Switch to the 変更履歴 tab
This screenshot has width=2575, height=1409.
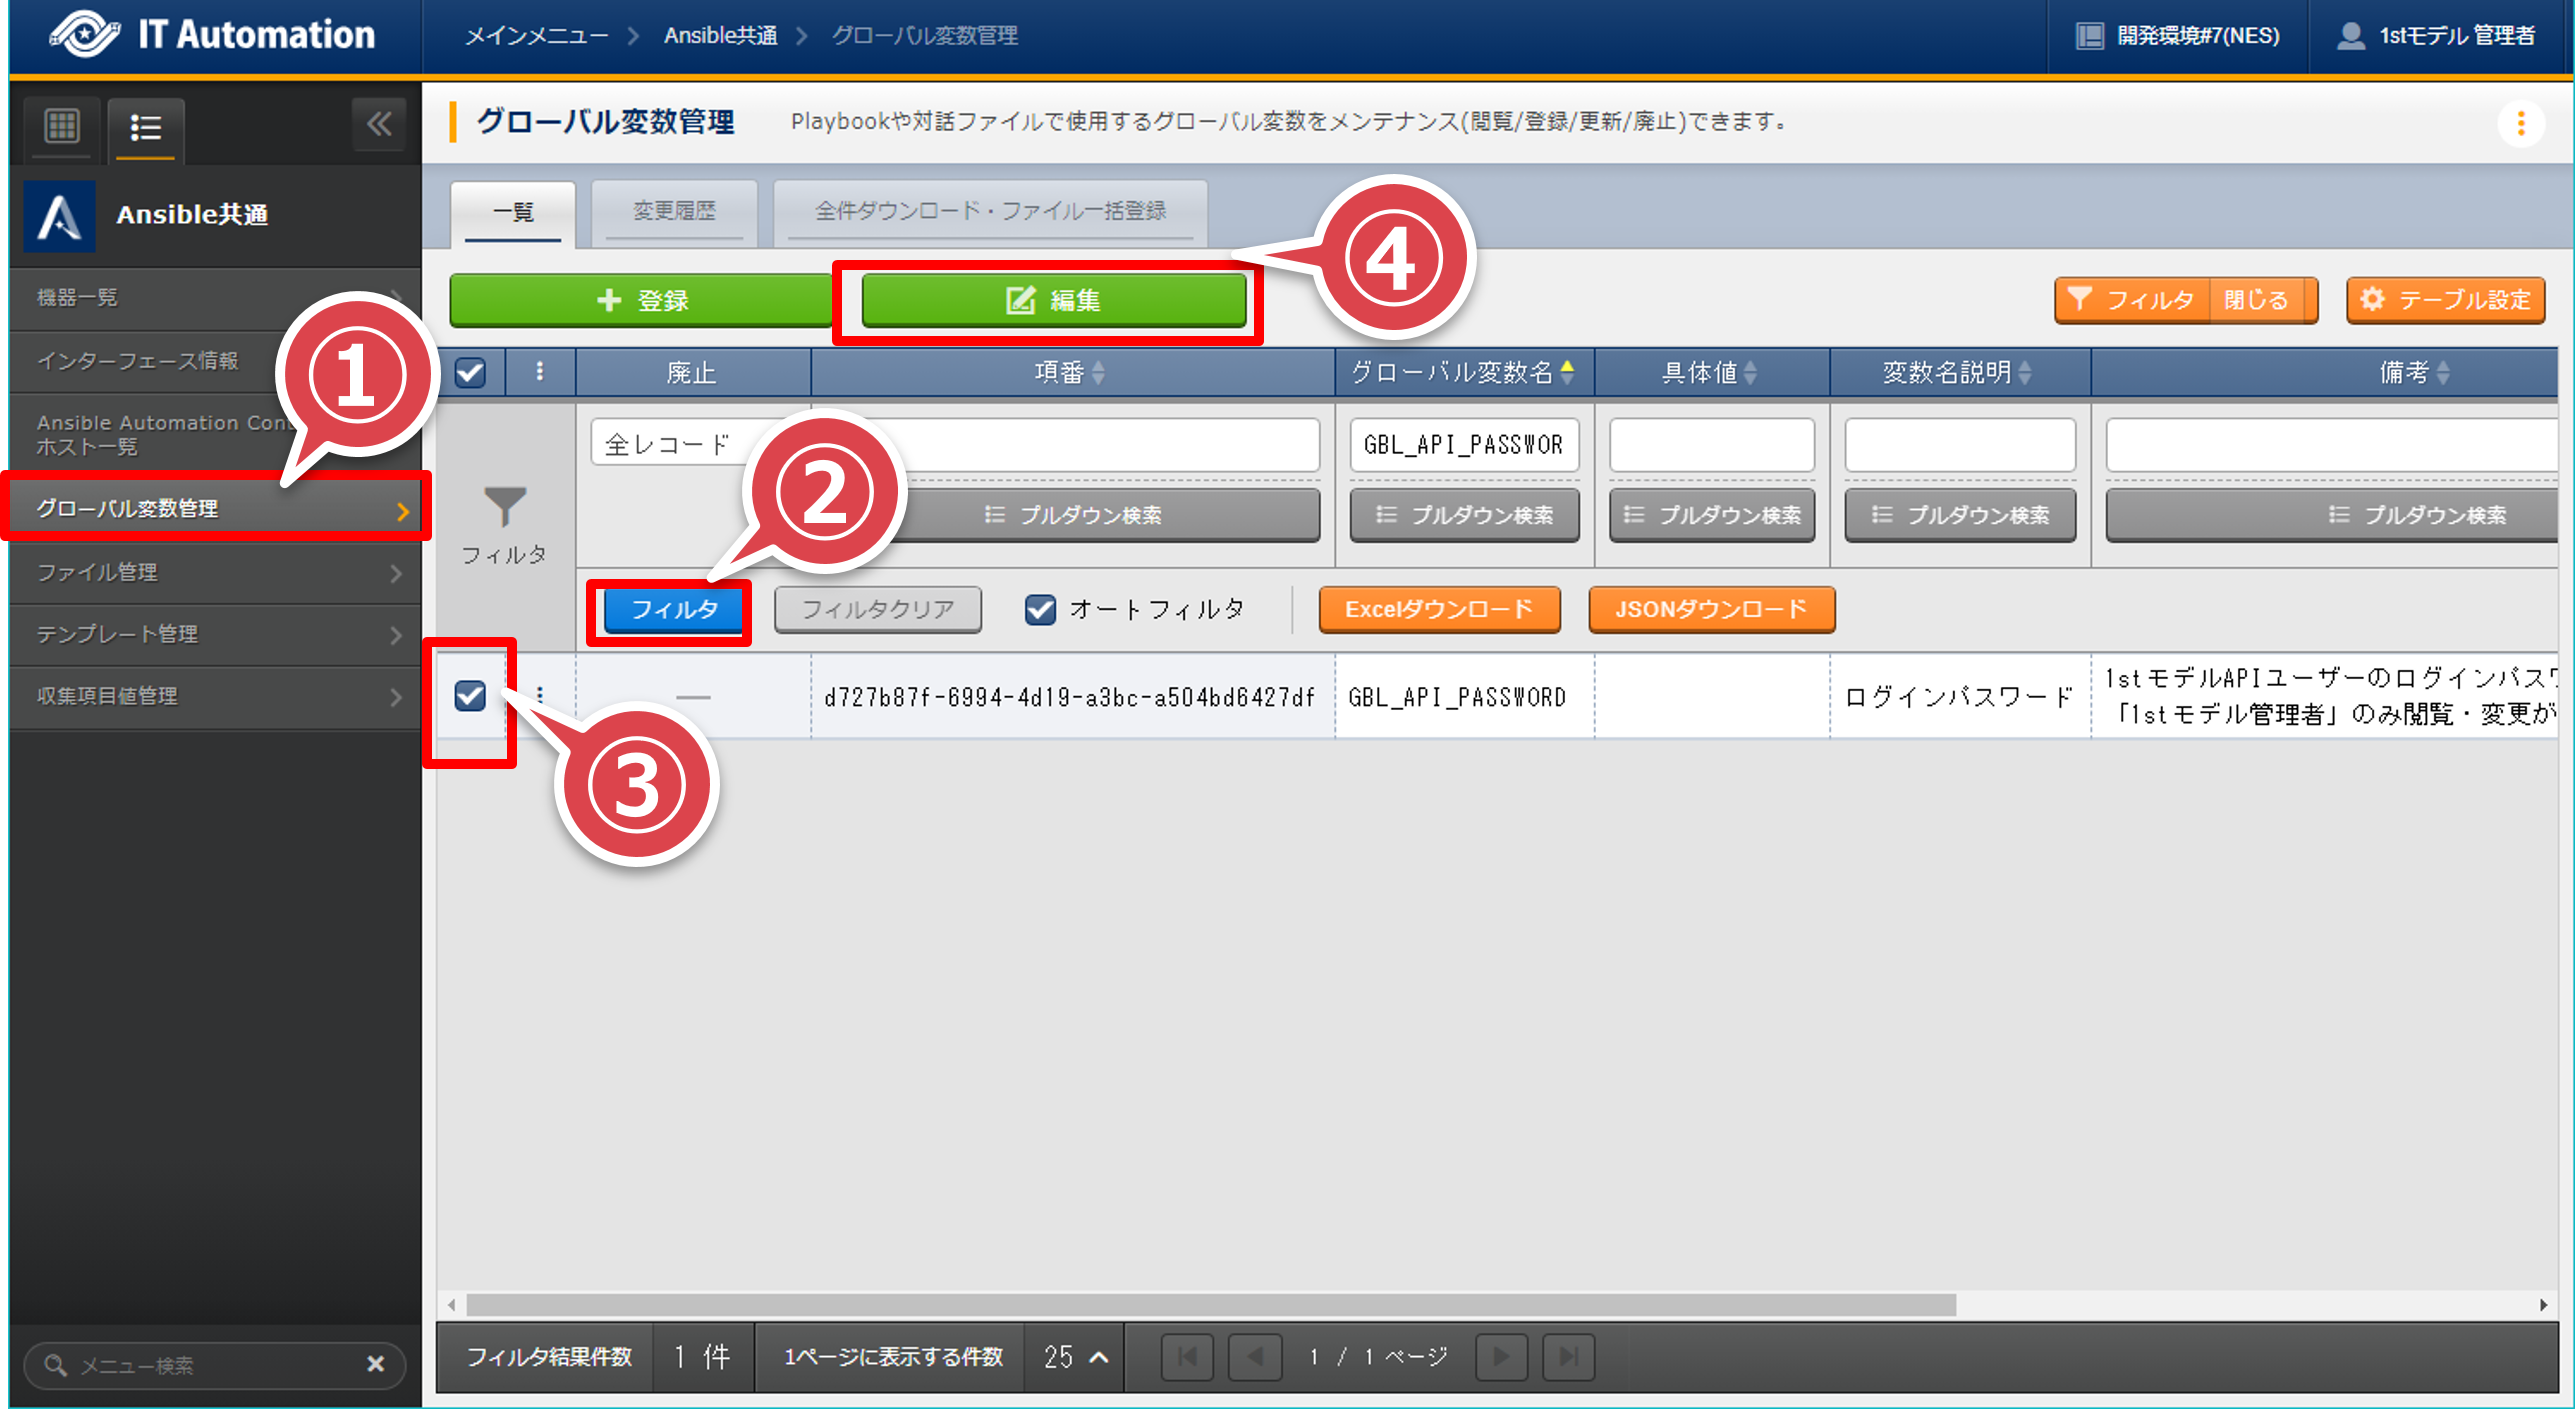[674, 211]
